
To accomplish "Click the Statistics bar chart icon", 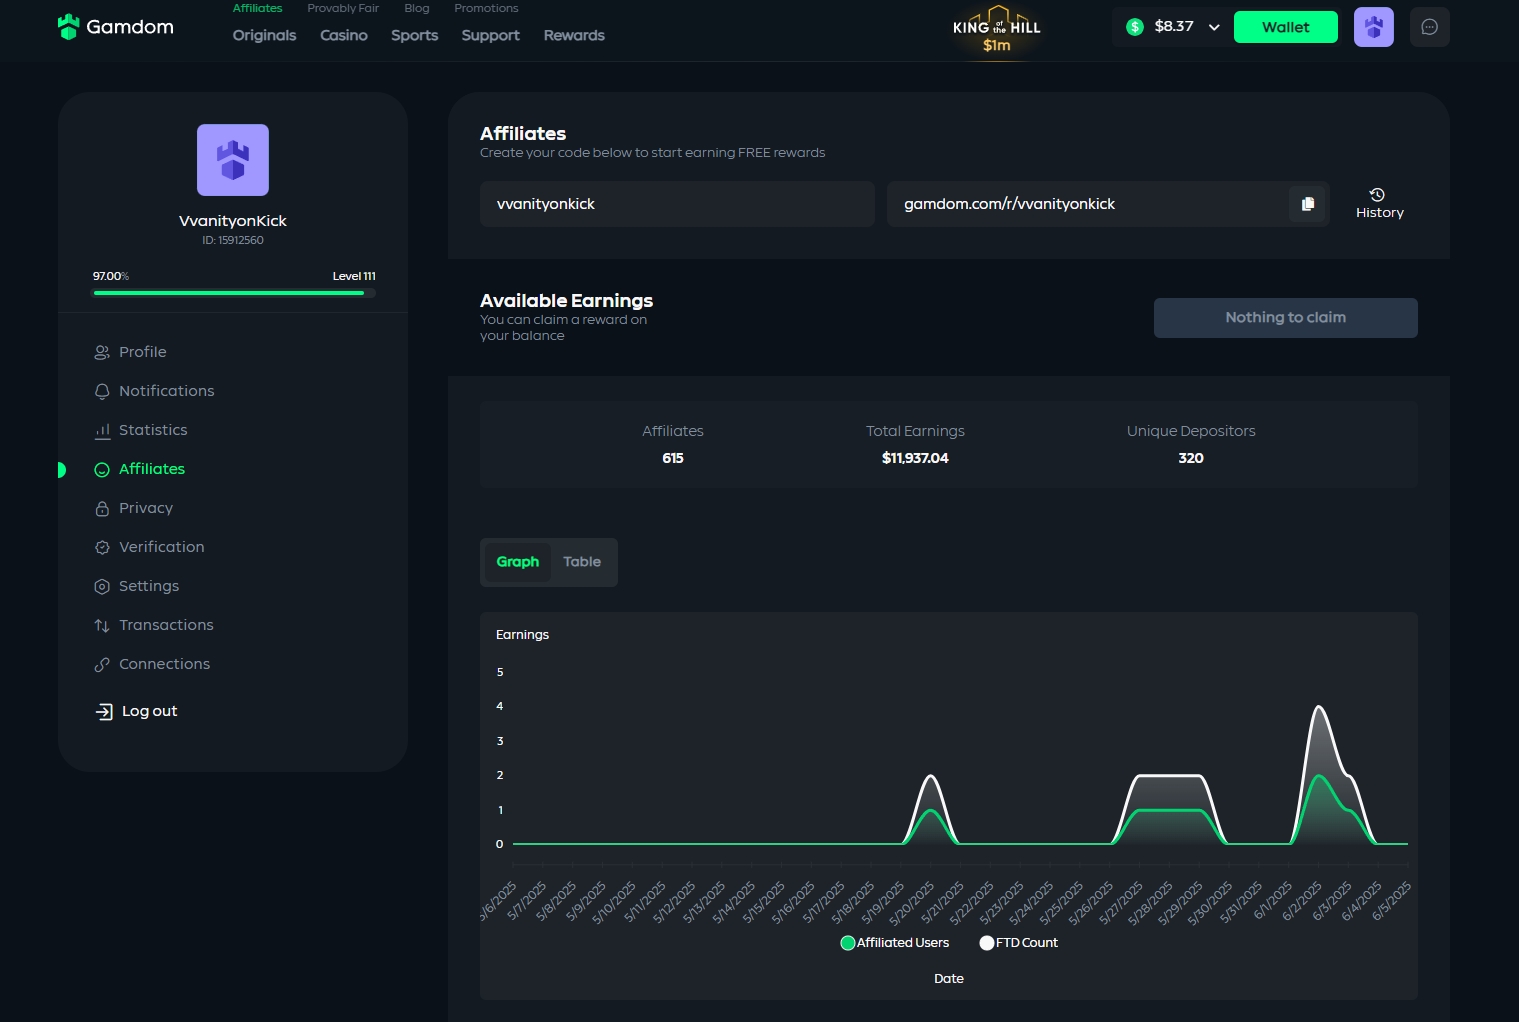I will click(x=102, y=430).
